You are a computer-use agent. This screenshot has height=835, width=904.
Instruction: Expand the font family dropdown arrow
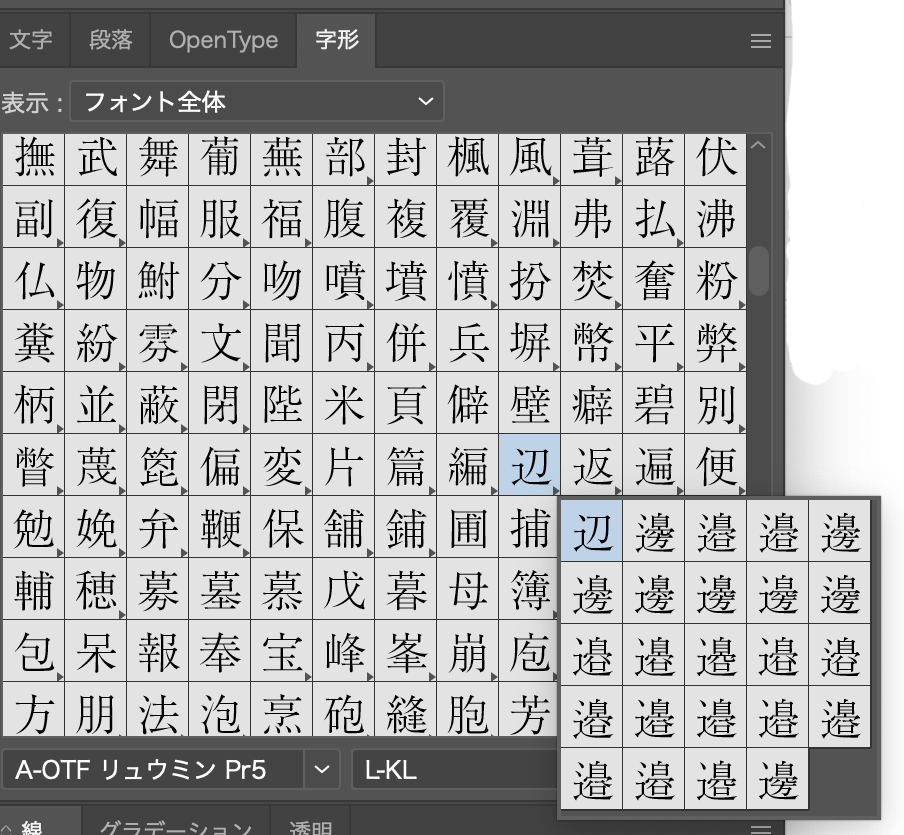pyautogui.click(x=321, y=770)
